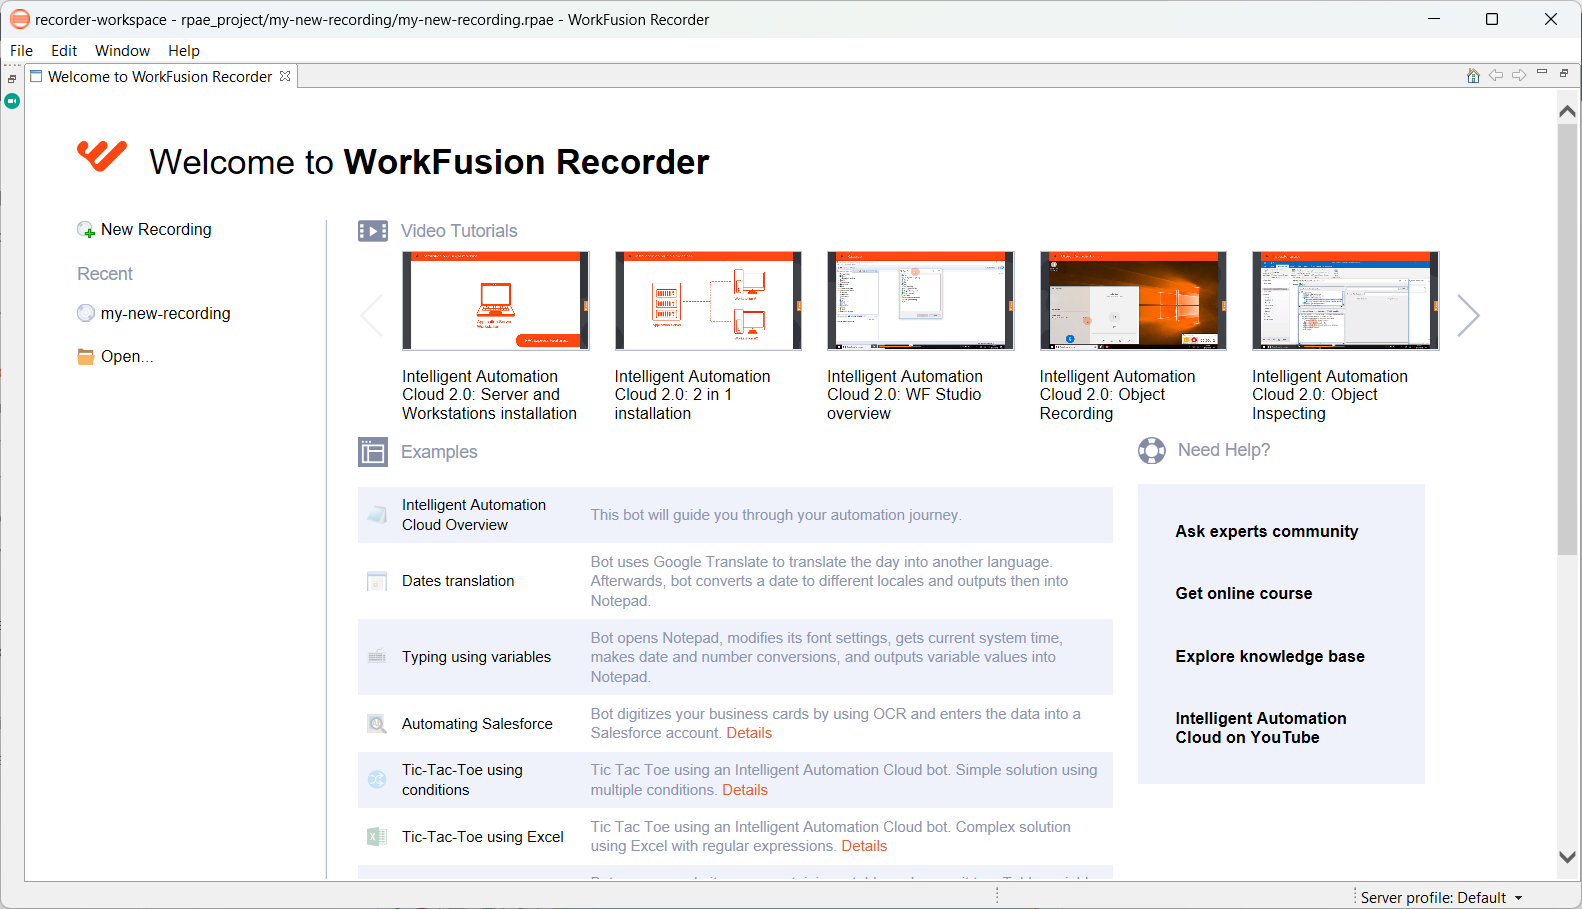
Task: Click the restore icon above the green camera
Action: [12, 79]
